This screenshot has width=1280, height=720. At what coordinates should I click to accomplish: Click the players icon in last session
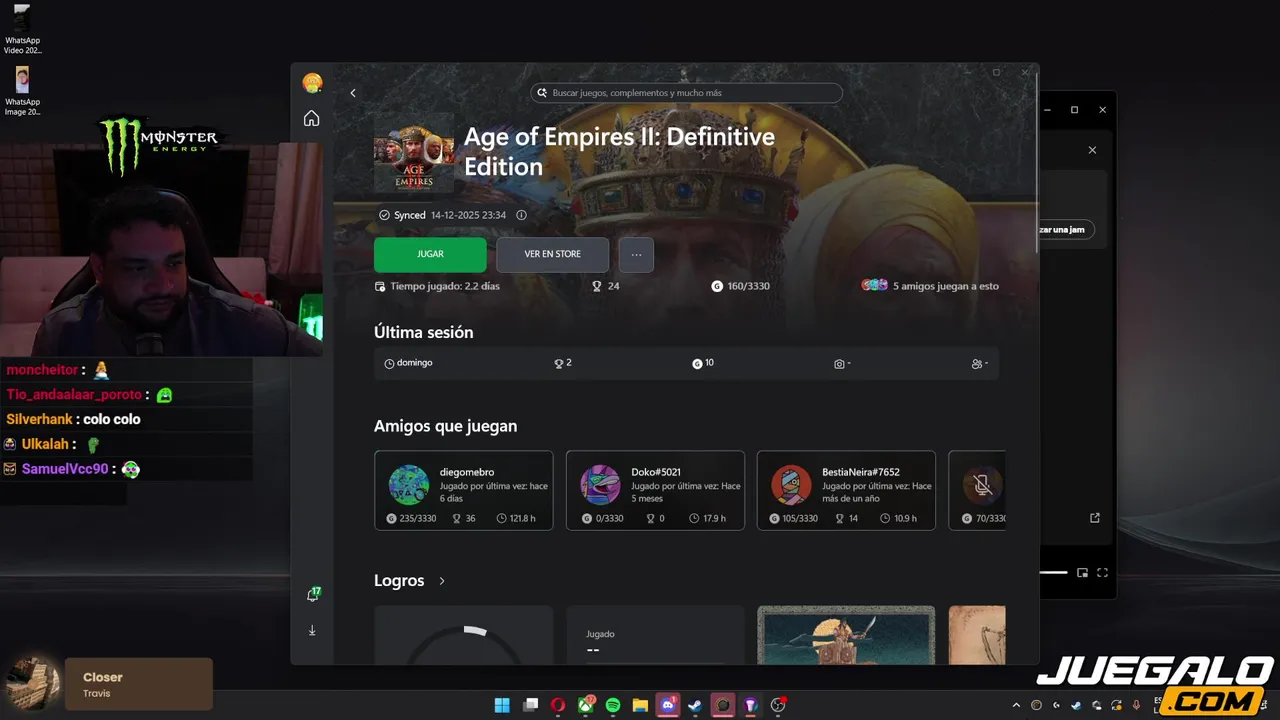pos(977,364)
